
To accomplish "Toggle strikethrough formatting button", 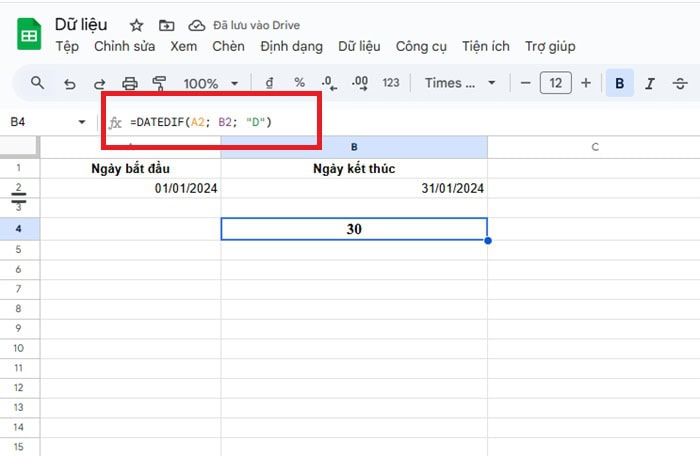I will tap(680, 84).
